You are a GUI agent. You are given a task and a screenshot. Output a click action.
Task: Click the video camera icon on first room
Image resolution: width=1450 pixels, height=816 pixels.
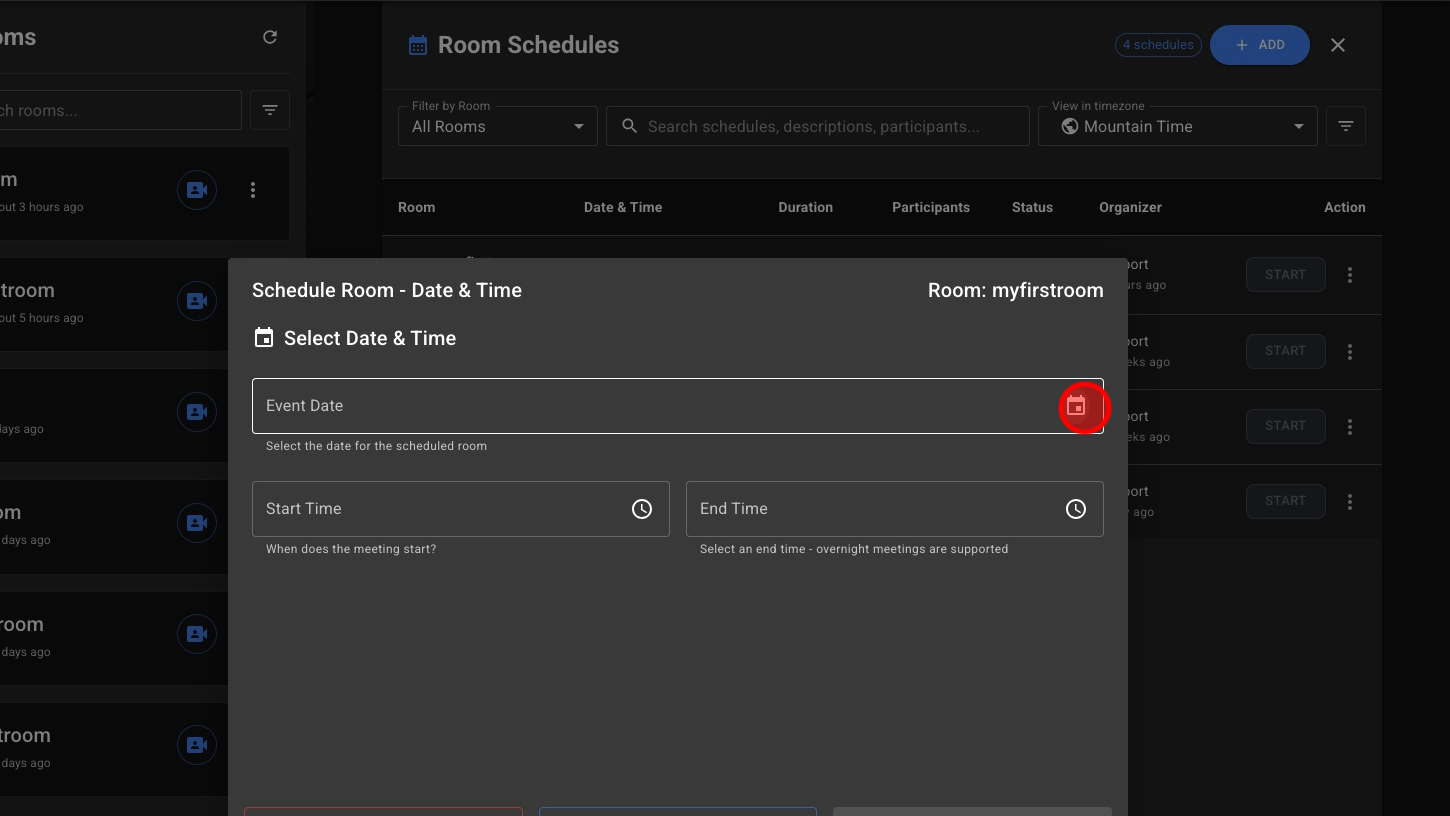point(197,190)
